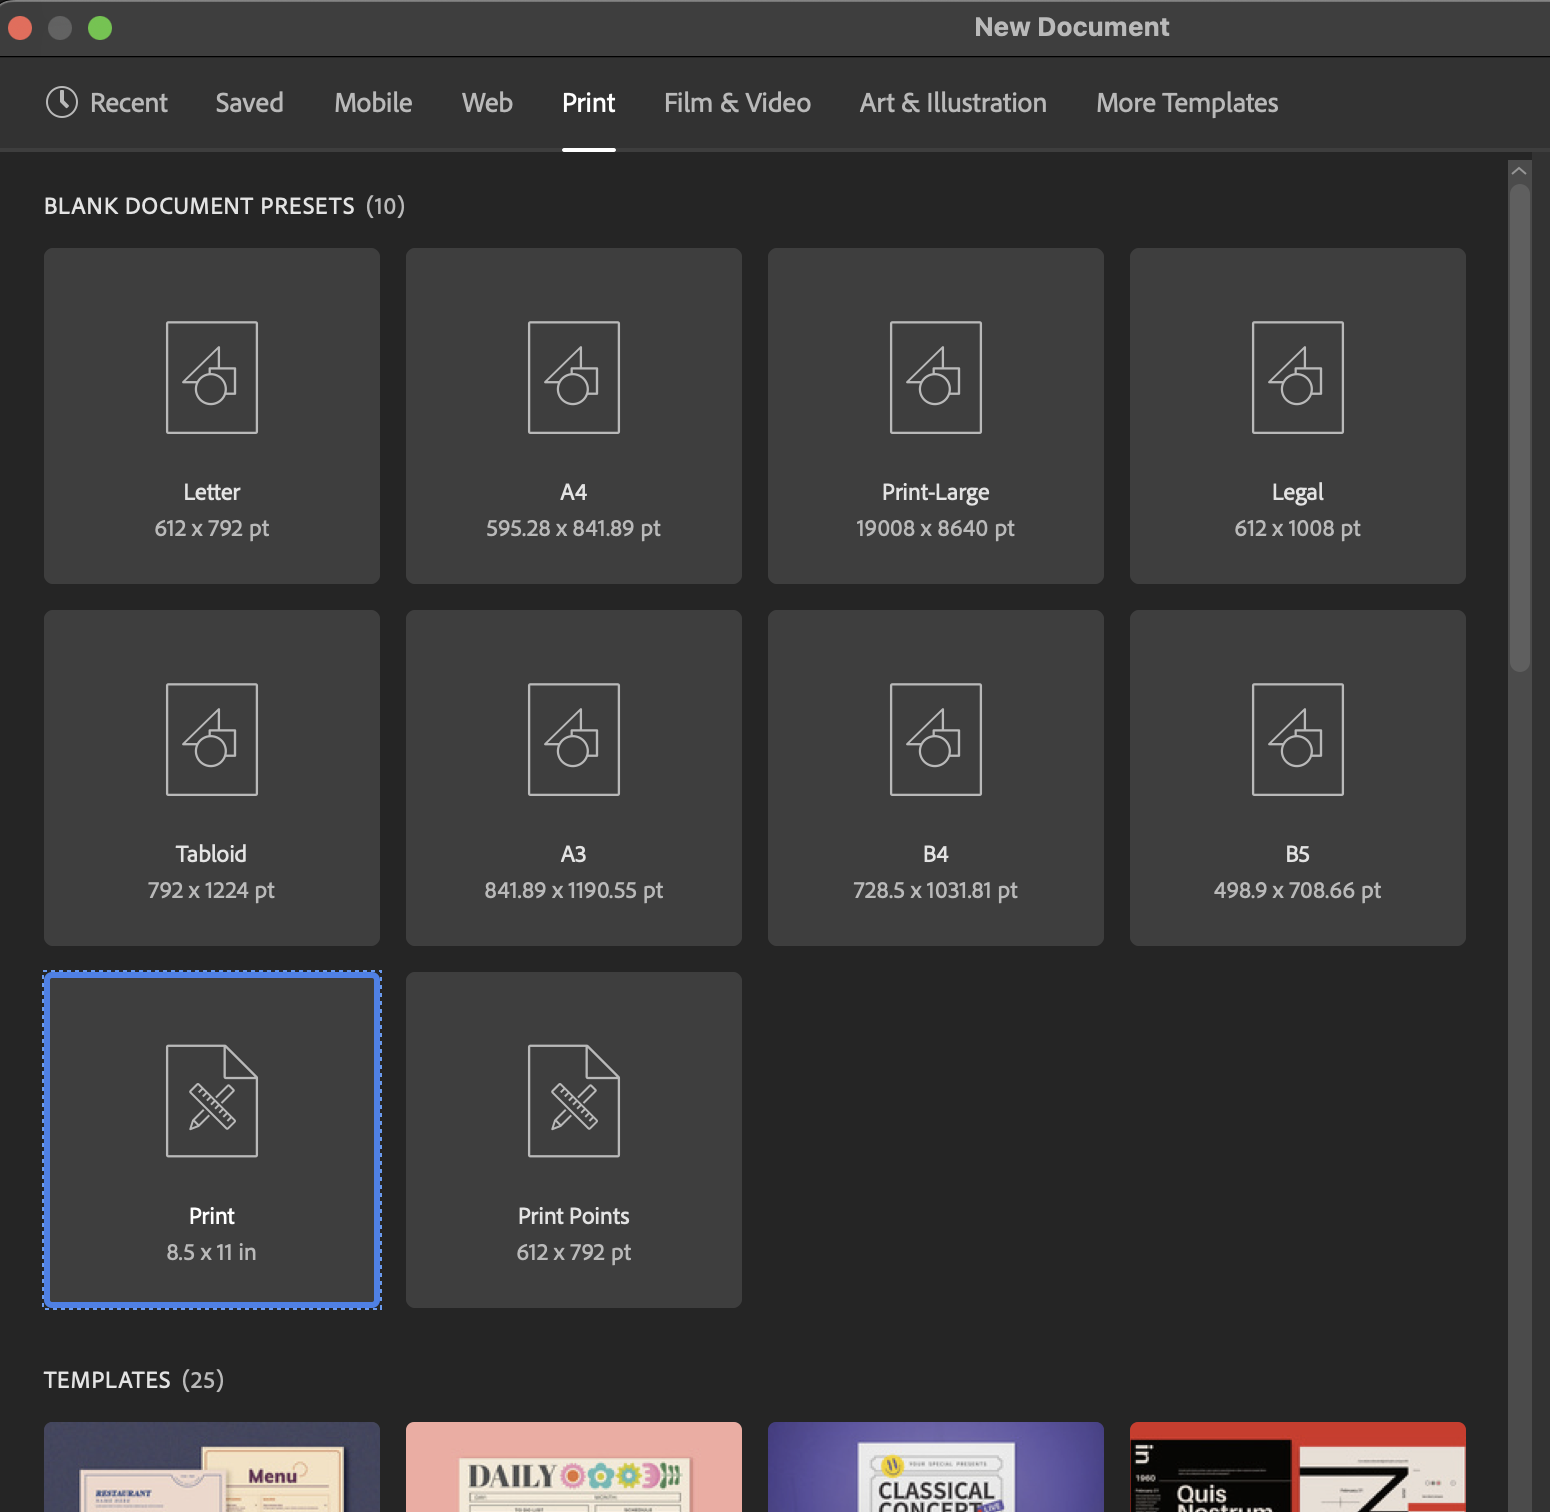1550x1512 pixels.
Task: Select the Letter document preset
Action: (x=211, y=415)
